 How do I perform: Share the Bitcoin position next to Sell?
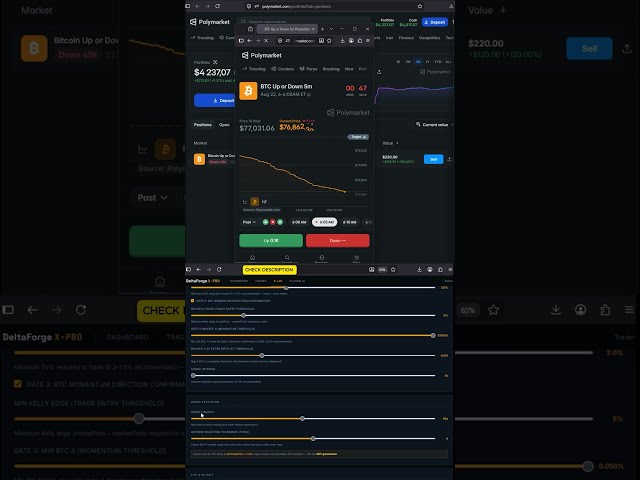(449, 159)
